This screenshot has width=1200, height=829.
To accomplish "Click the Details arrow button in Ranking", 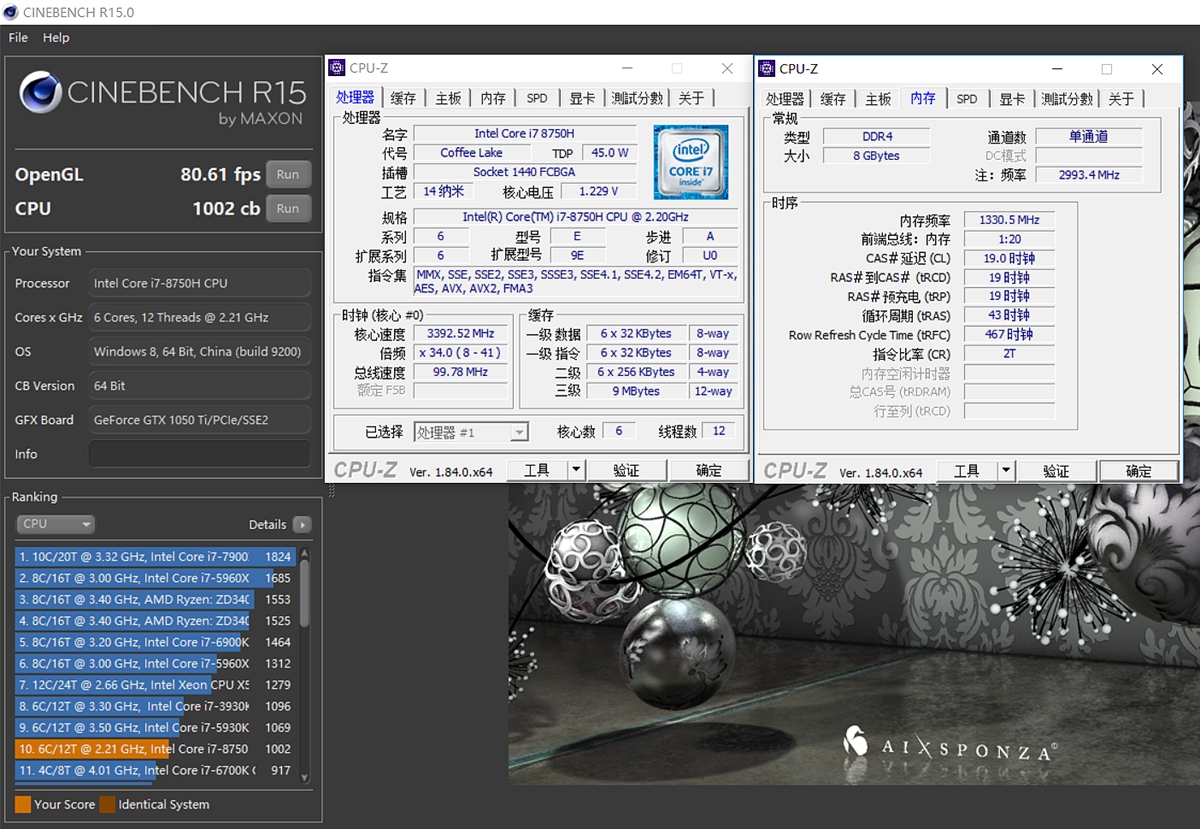I will coord(302,524).
